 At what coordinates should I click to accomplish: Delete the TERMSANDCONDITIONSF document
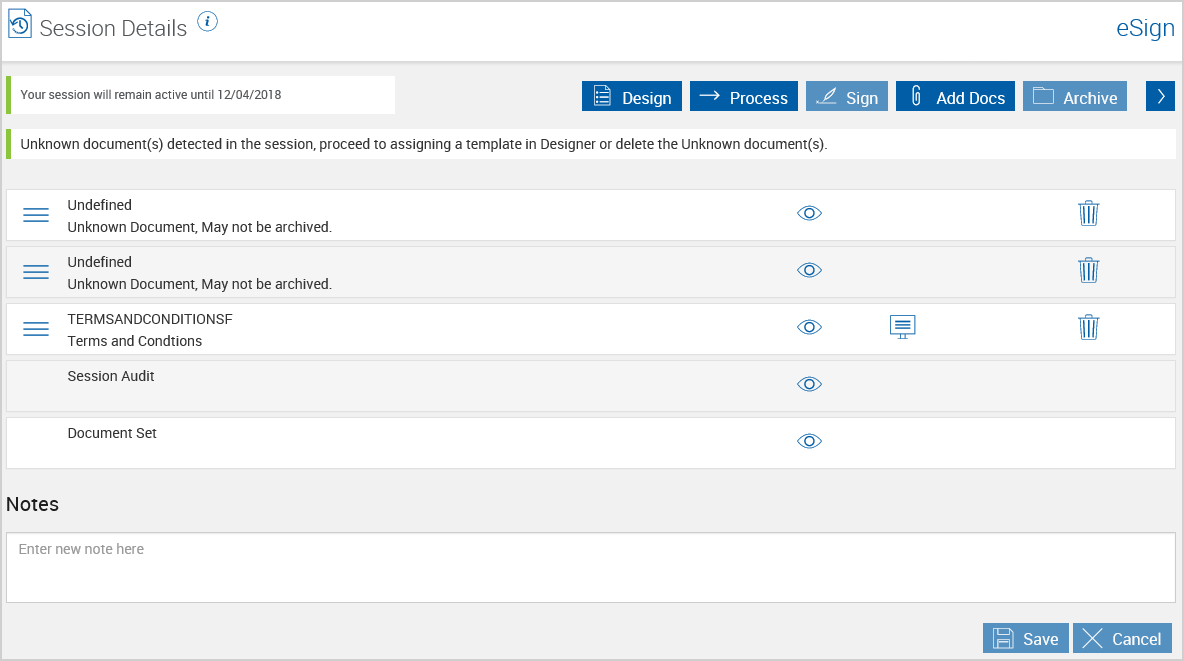click(x=1089, y=327)
